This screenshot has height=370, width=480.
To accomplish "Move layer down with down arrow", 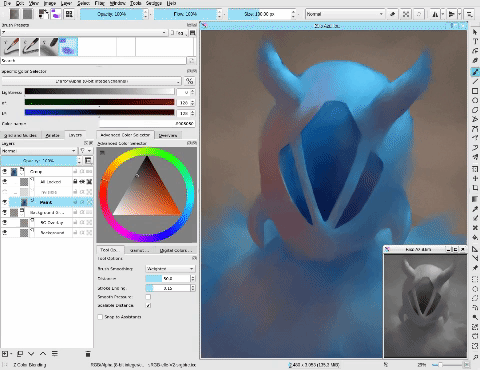I will click(31, 354).
